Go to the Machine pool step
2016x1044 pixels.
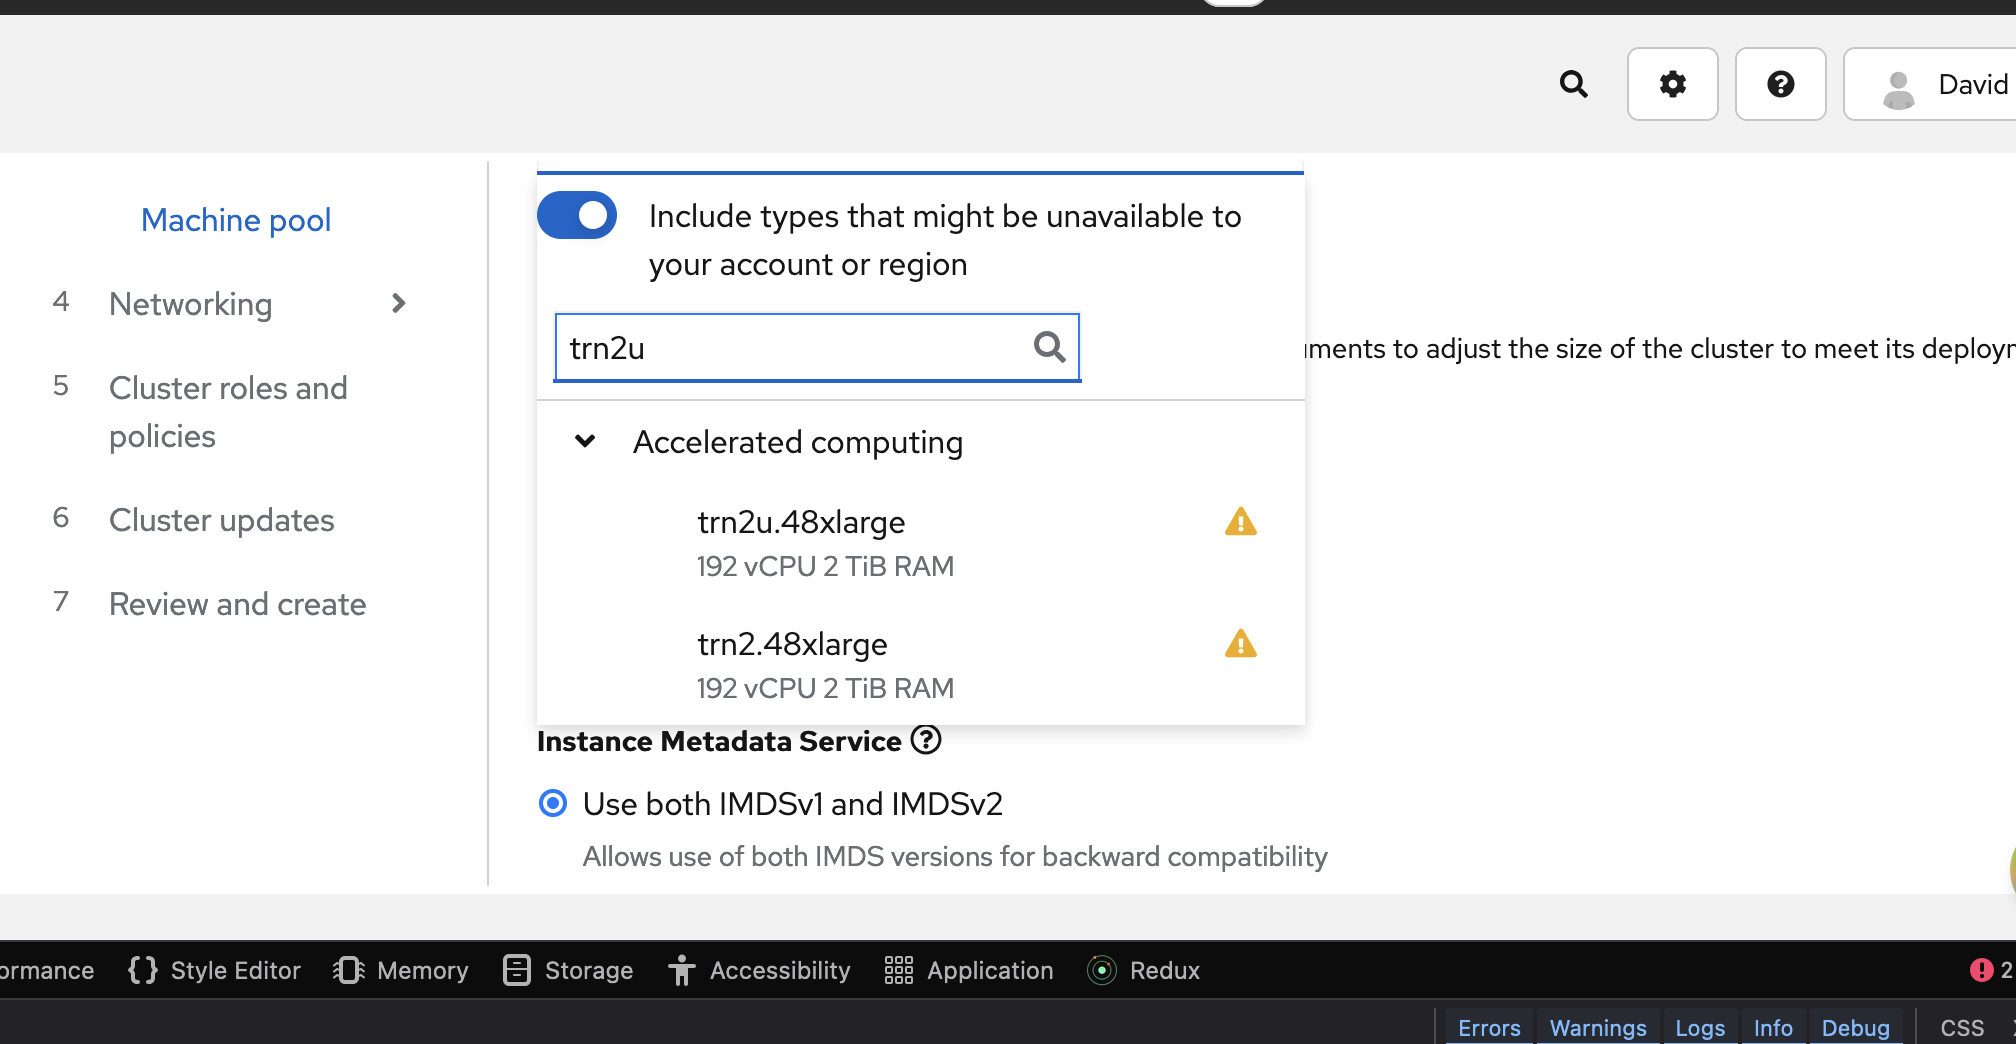click(x=236, y=220)
